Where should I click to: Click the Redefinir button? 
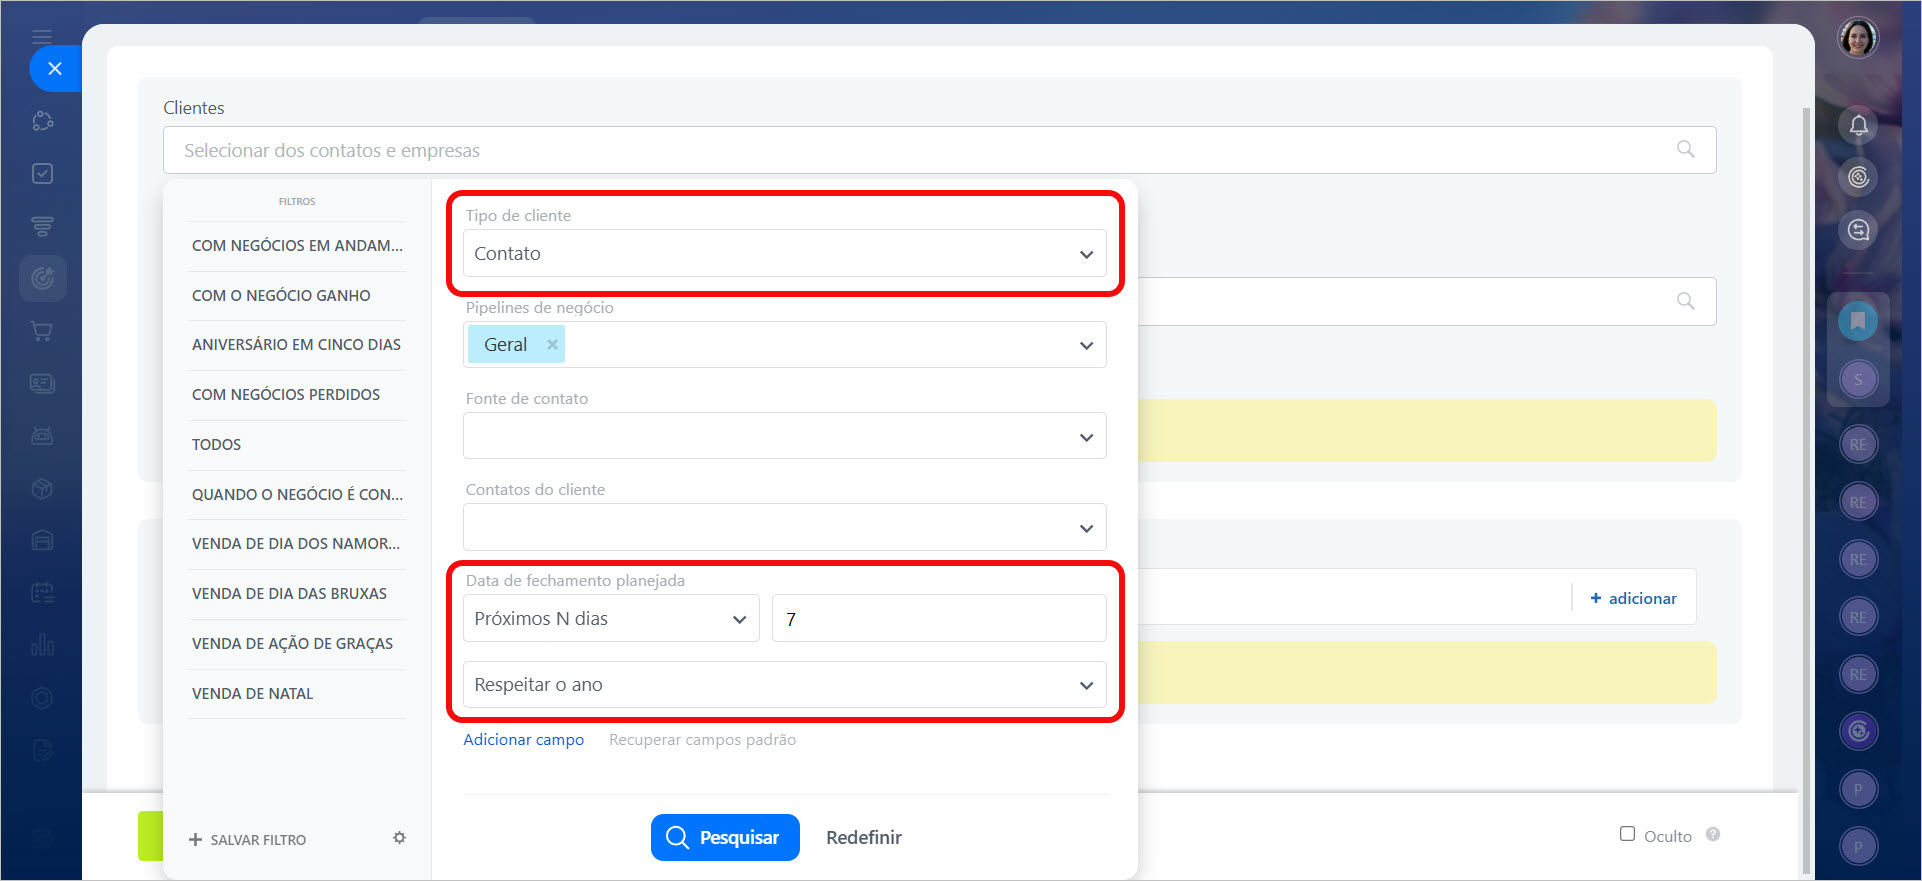click(x=864, y=837)
